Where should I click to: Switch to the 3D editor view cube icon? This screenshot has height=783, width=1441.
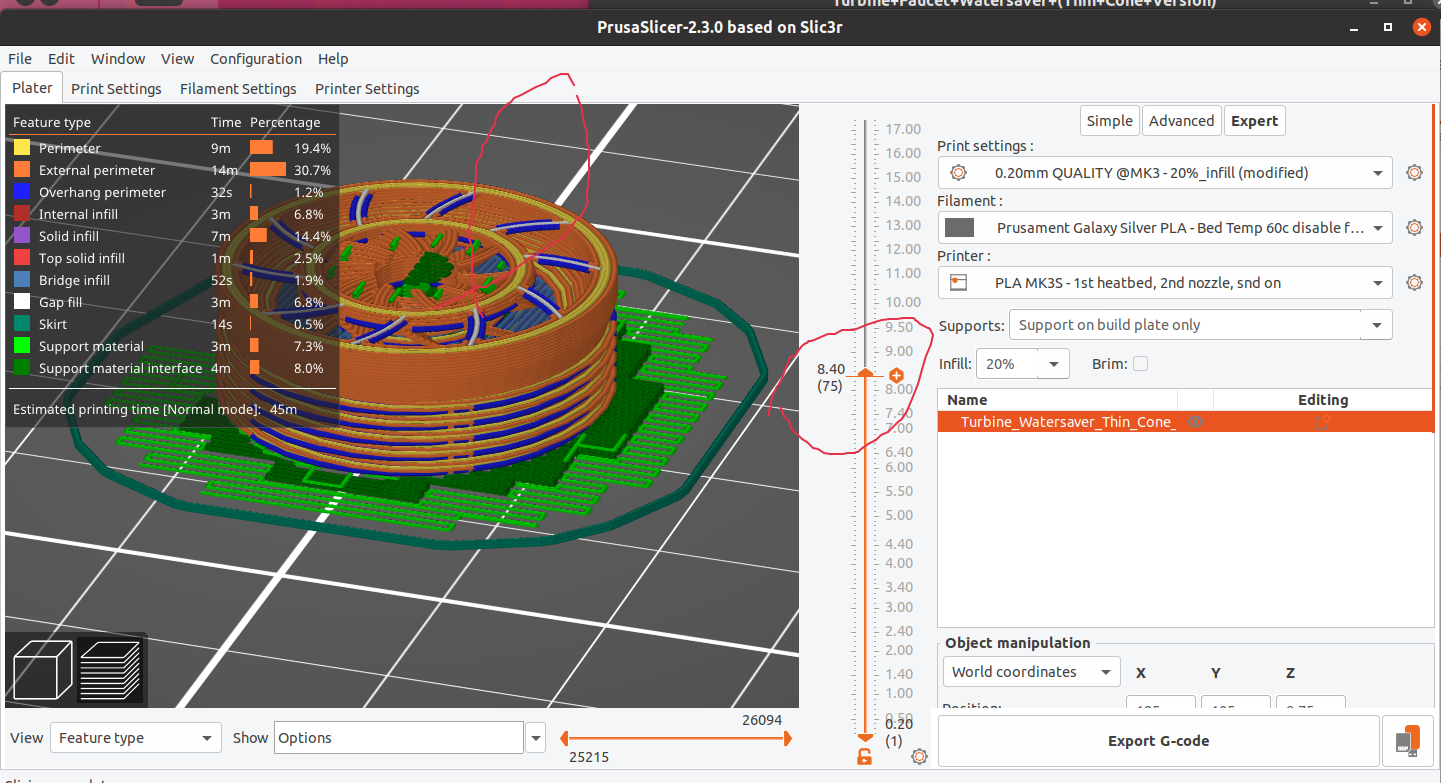[40, 670]
